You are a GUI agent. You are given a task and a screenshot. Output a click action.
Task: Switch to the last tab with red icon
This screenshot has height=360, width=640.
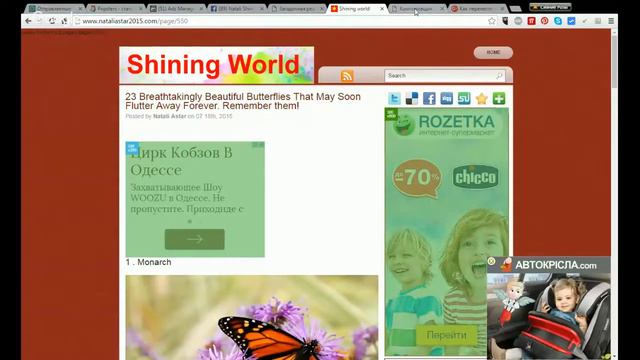(x=477, y=9)
